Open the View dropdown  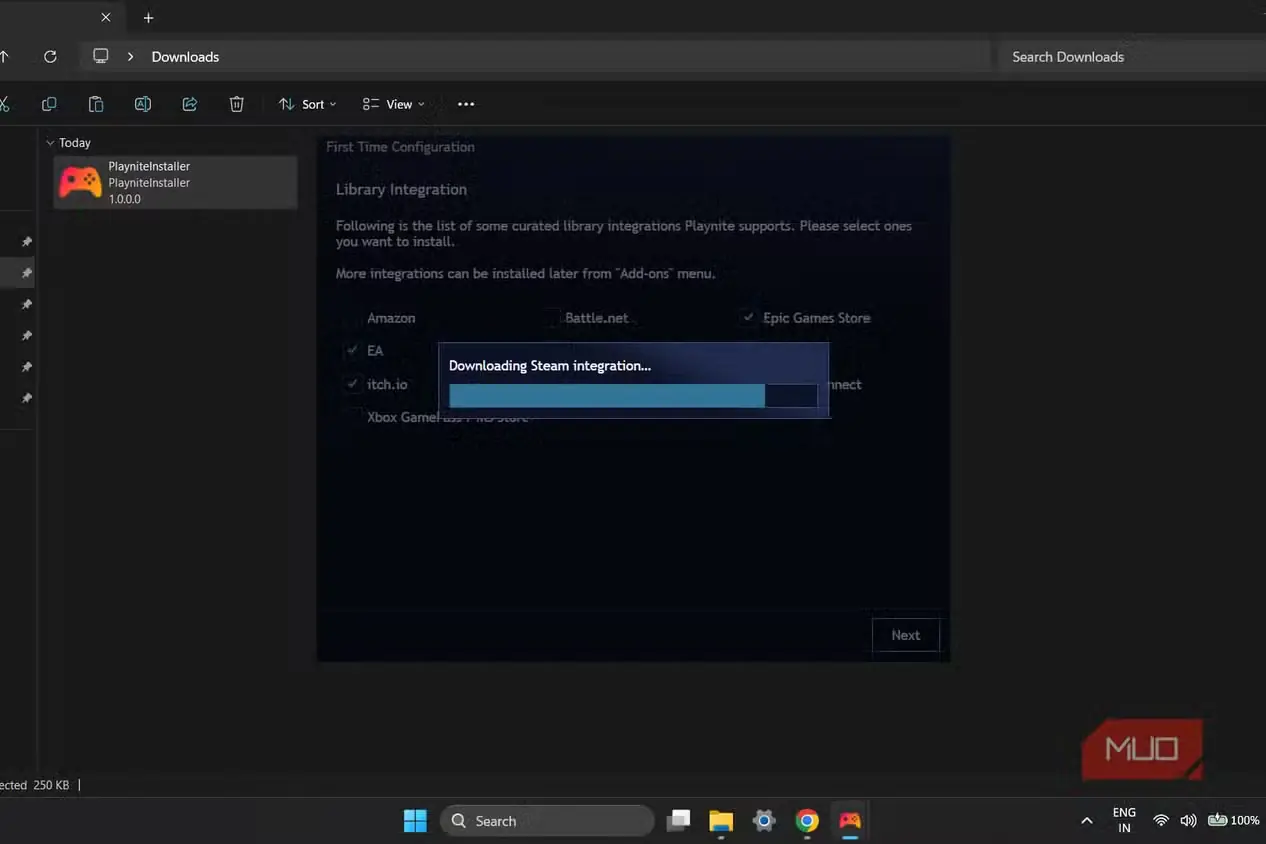pos(393,104)
